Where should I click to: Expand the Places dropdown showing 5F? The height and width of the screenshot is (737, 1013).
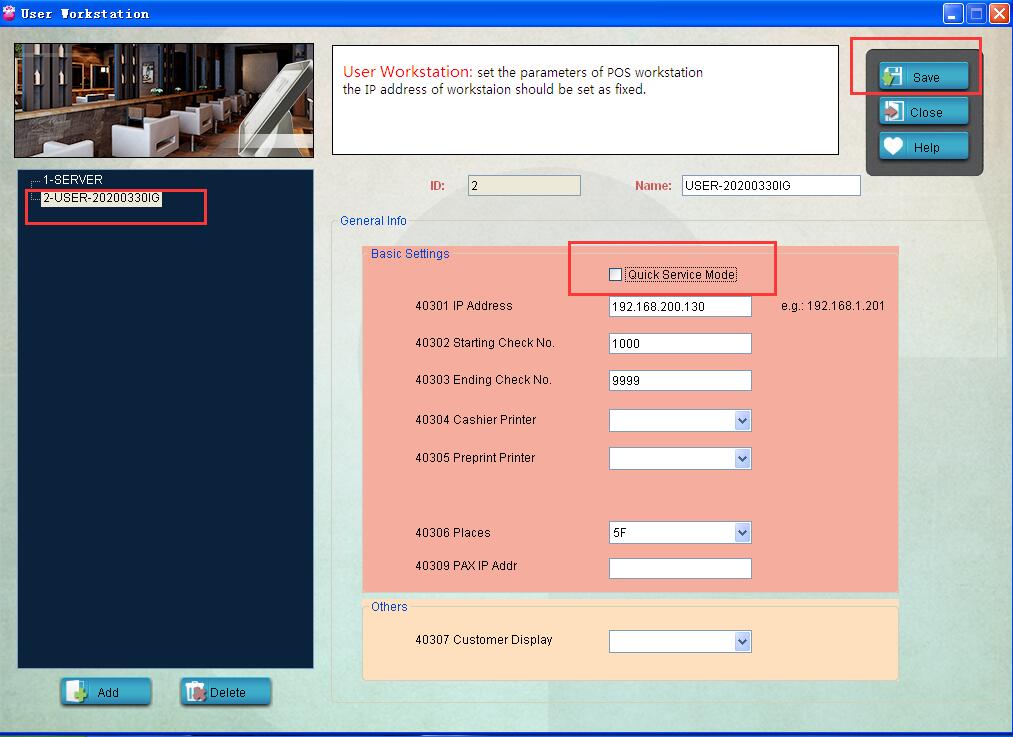(742, 533)
